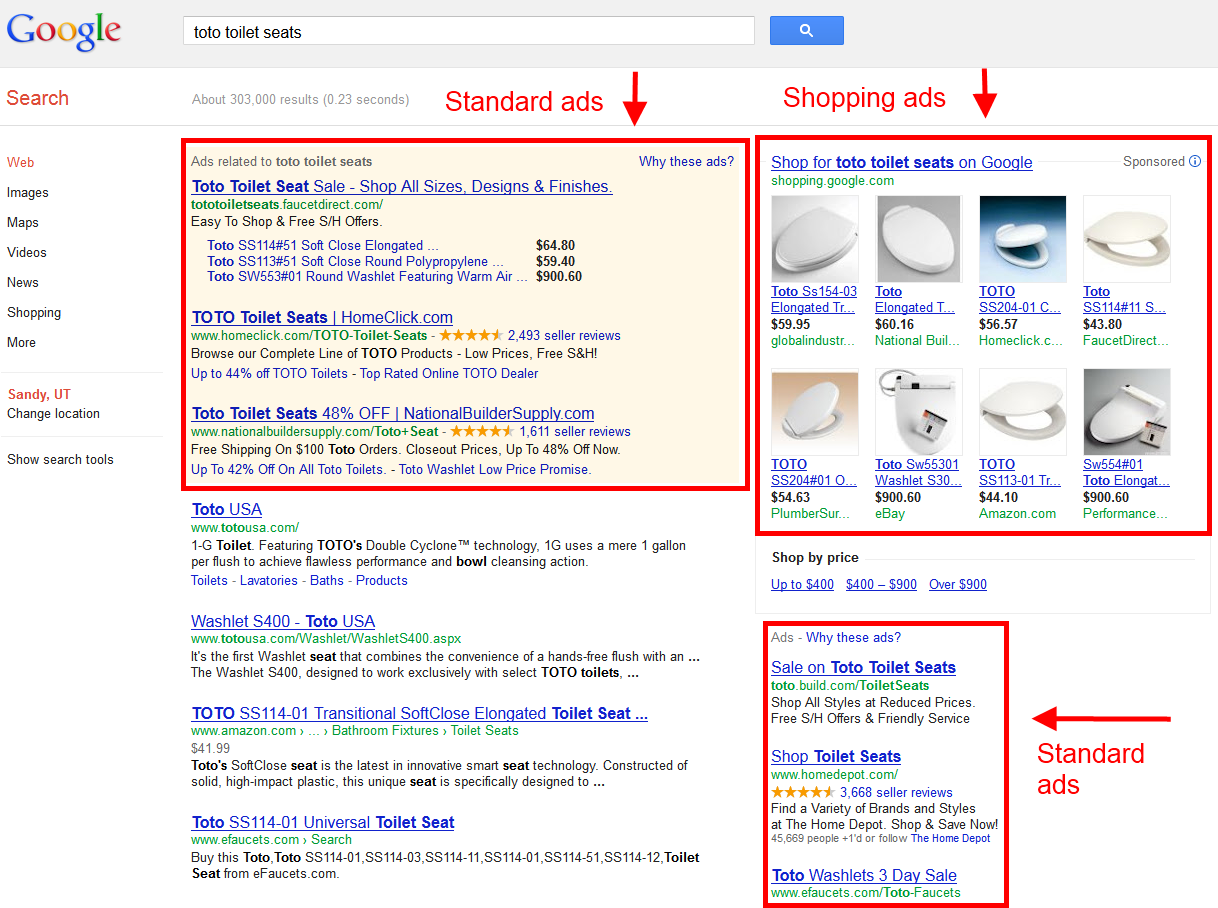Click the Amazon SS113-01 seat image

point(1022,412)
